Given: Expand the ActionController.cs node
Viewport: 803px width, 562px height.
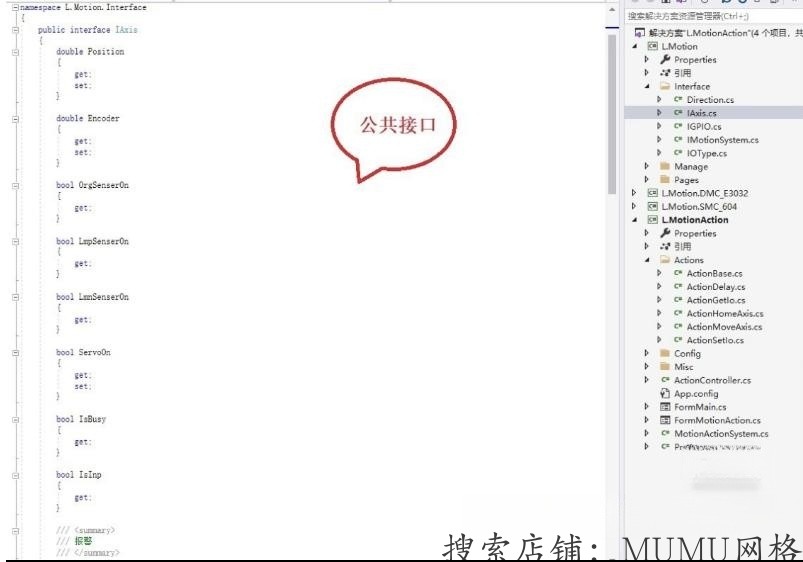Looking at the screenshot, I should (x=647, y=380).
